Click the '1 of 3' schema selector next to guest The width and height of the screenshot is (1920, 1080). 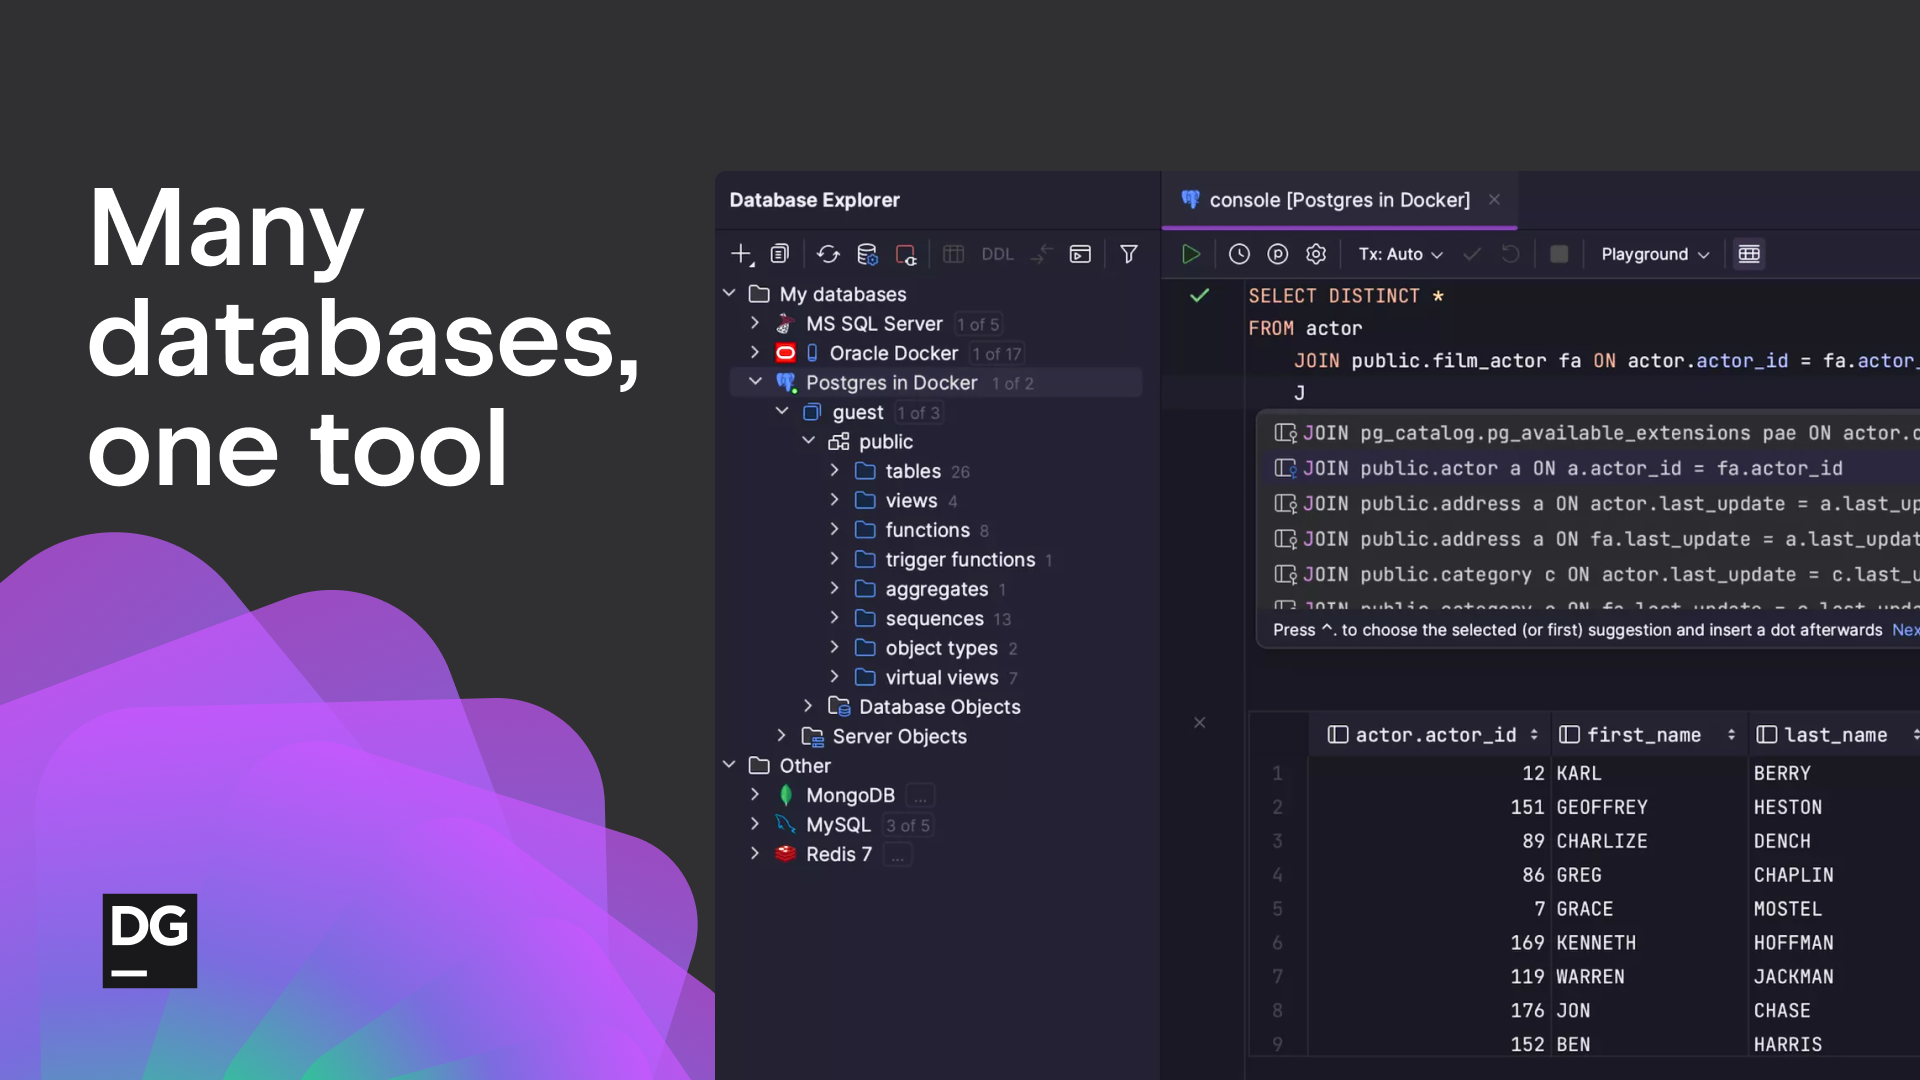[918, 413]
